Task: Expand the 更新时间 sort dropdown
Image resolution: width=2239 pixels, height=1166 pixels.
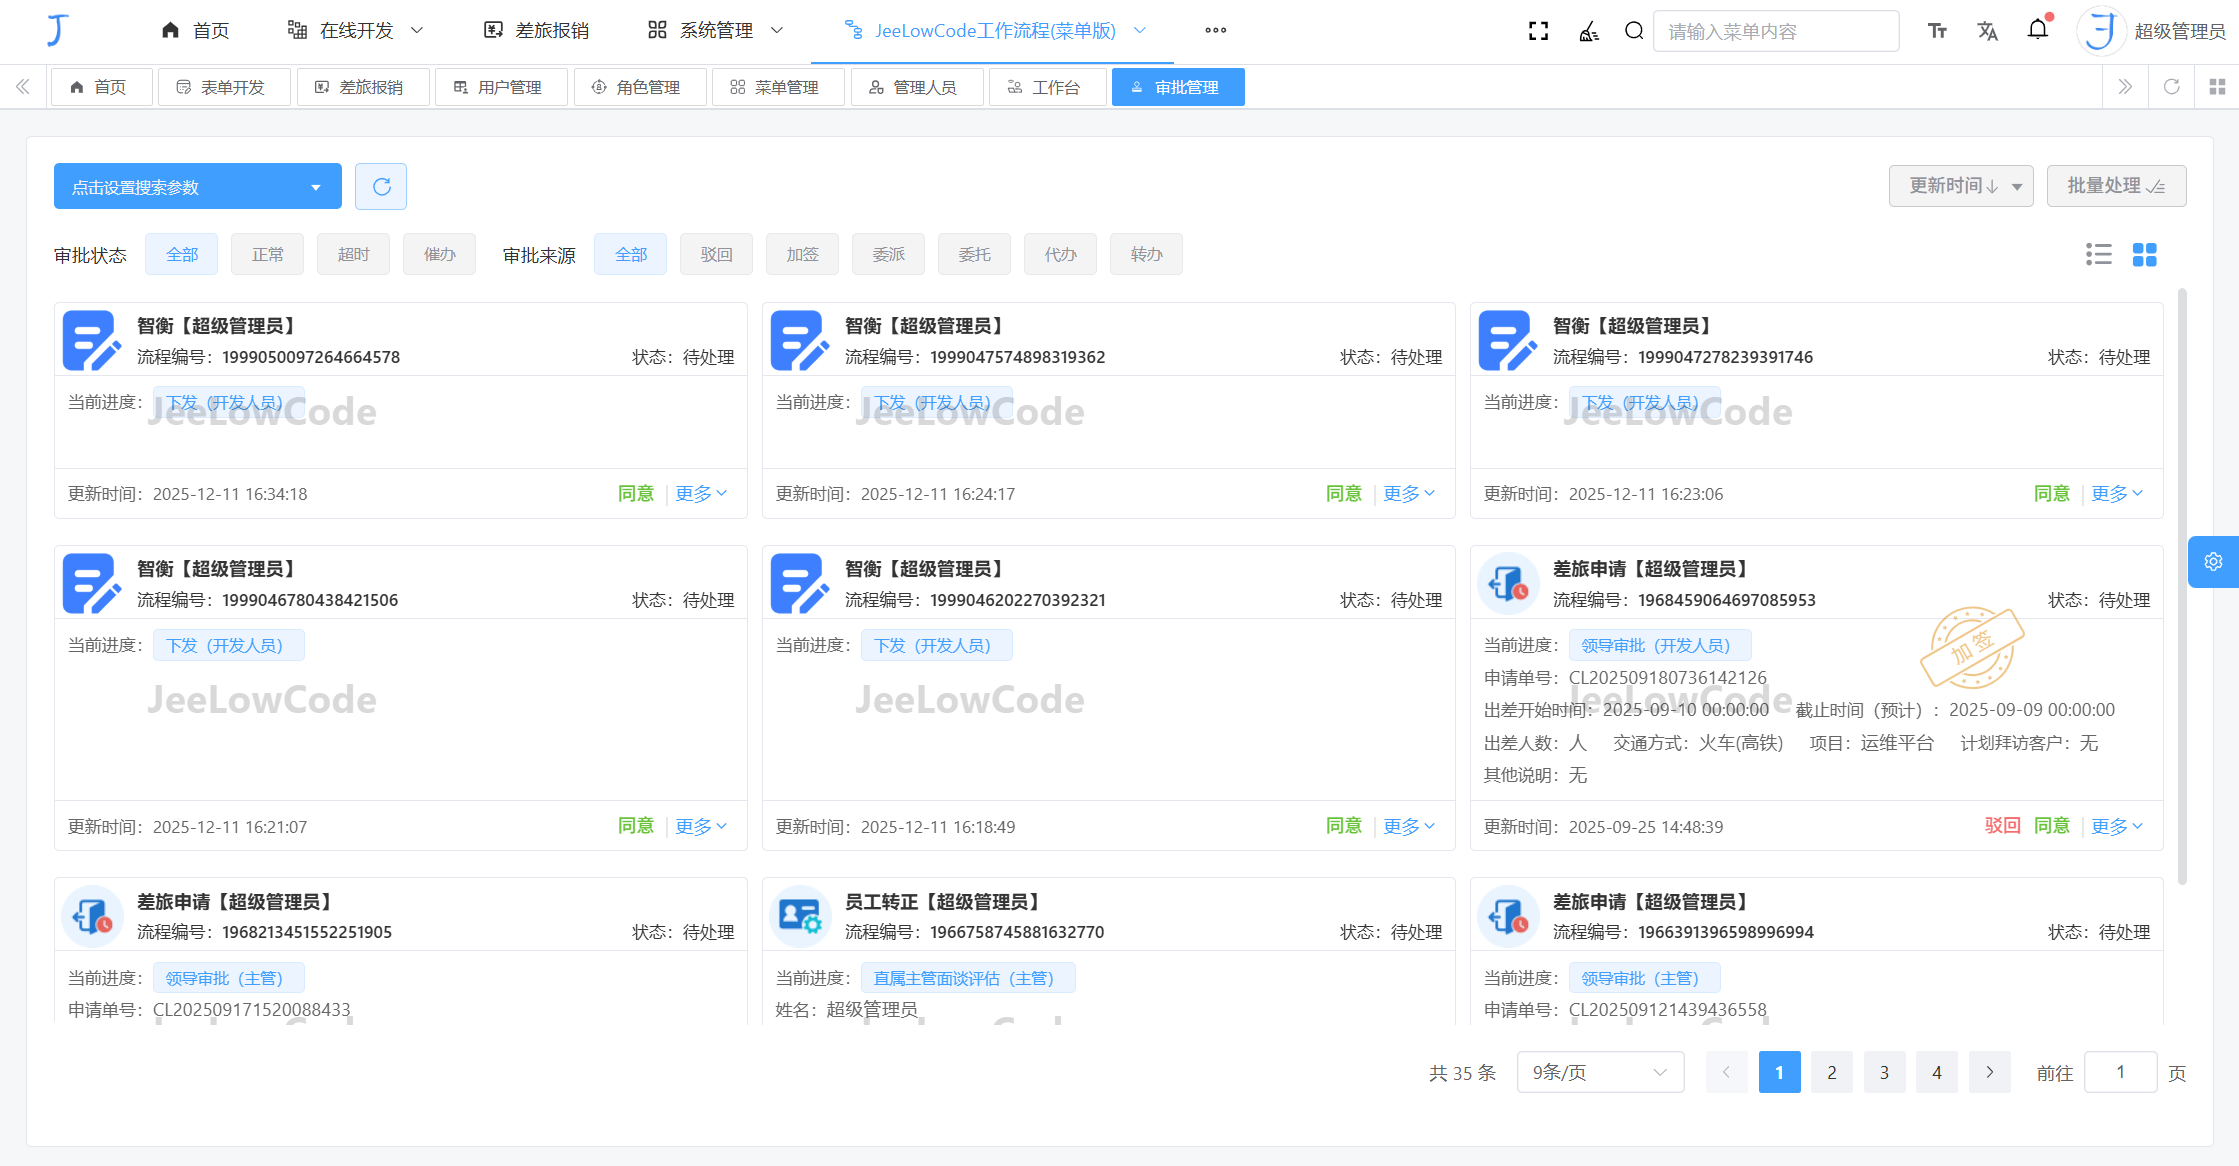Action: pyautogui.click(x=1961, y=186)
